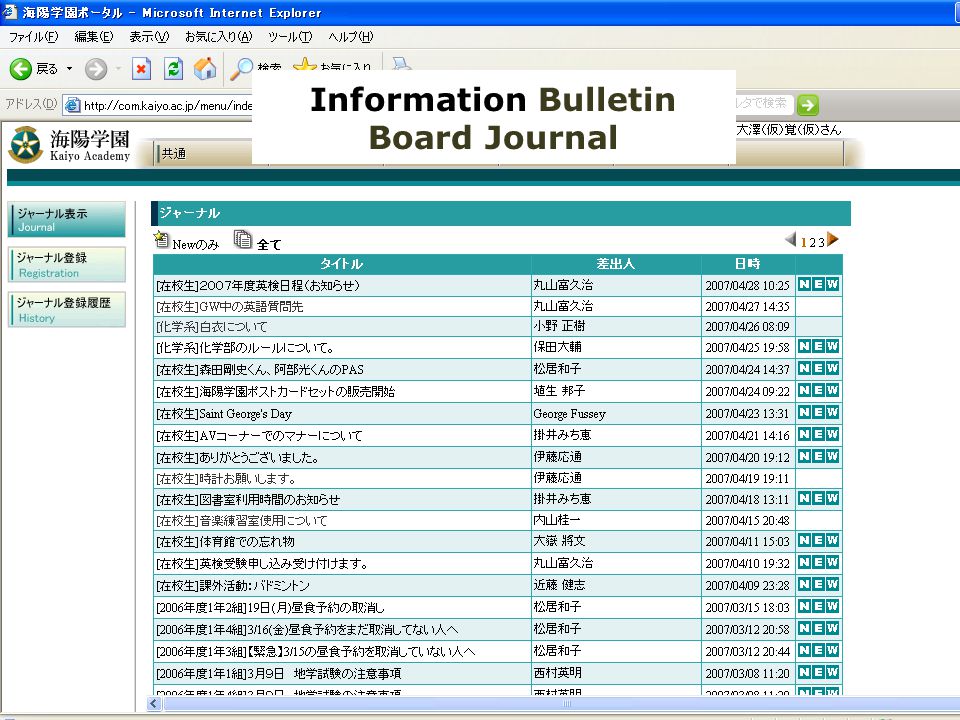Viewport: 960px width, 720px height.
Task: Open ツール(T) menu
Action: coord(290,37)
